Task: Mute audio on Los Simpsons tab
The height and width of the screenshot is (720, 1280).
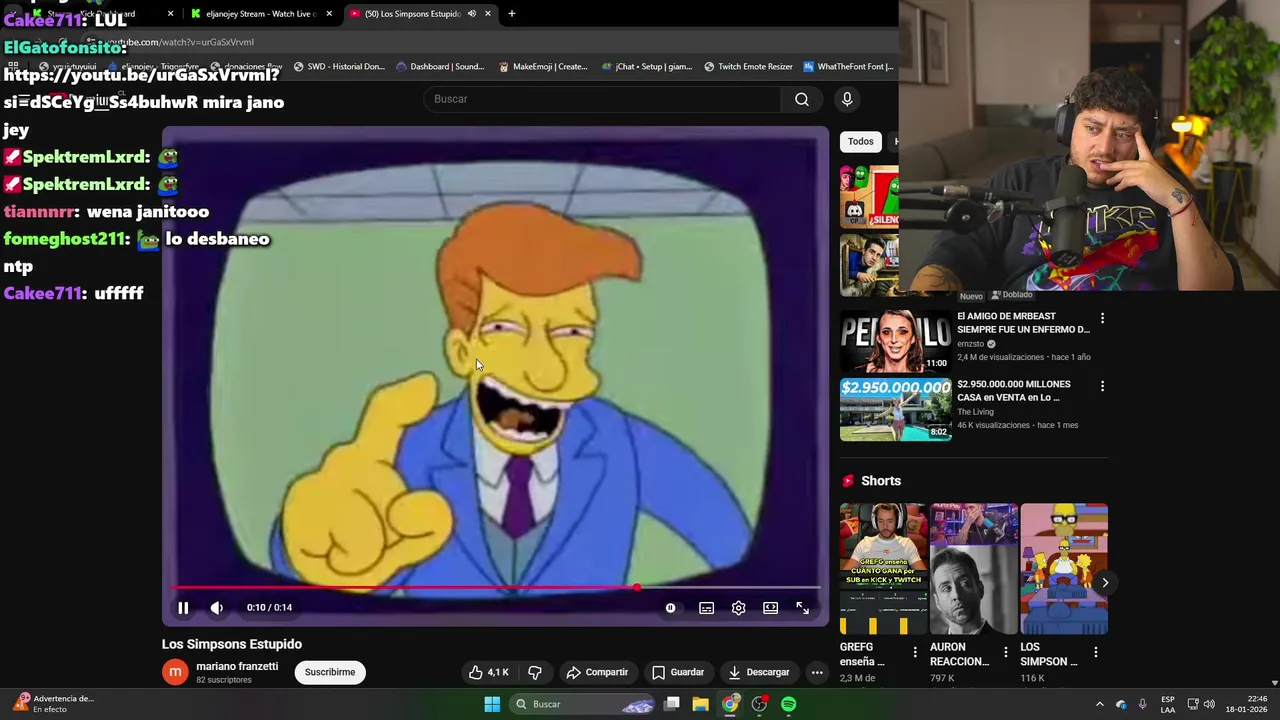Action: pyautogui.click(x=471, y=14)
